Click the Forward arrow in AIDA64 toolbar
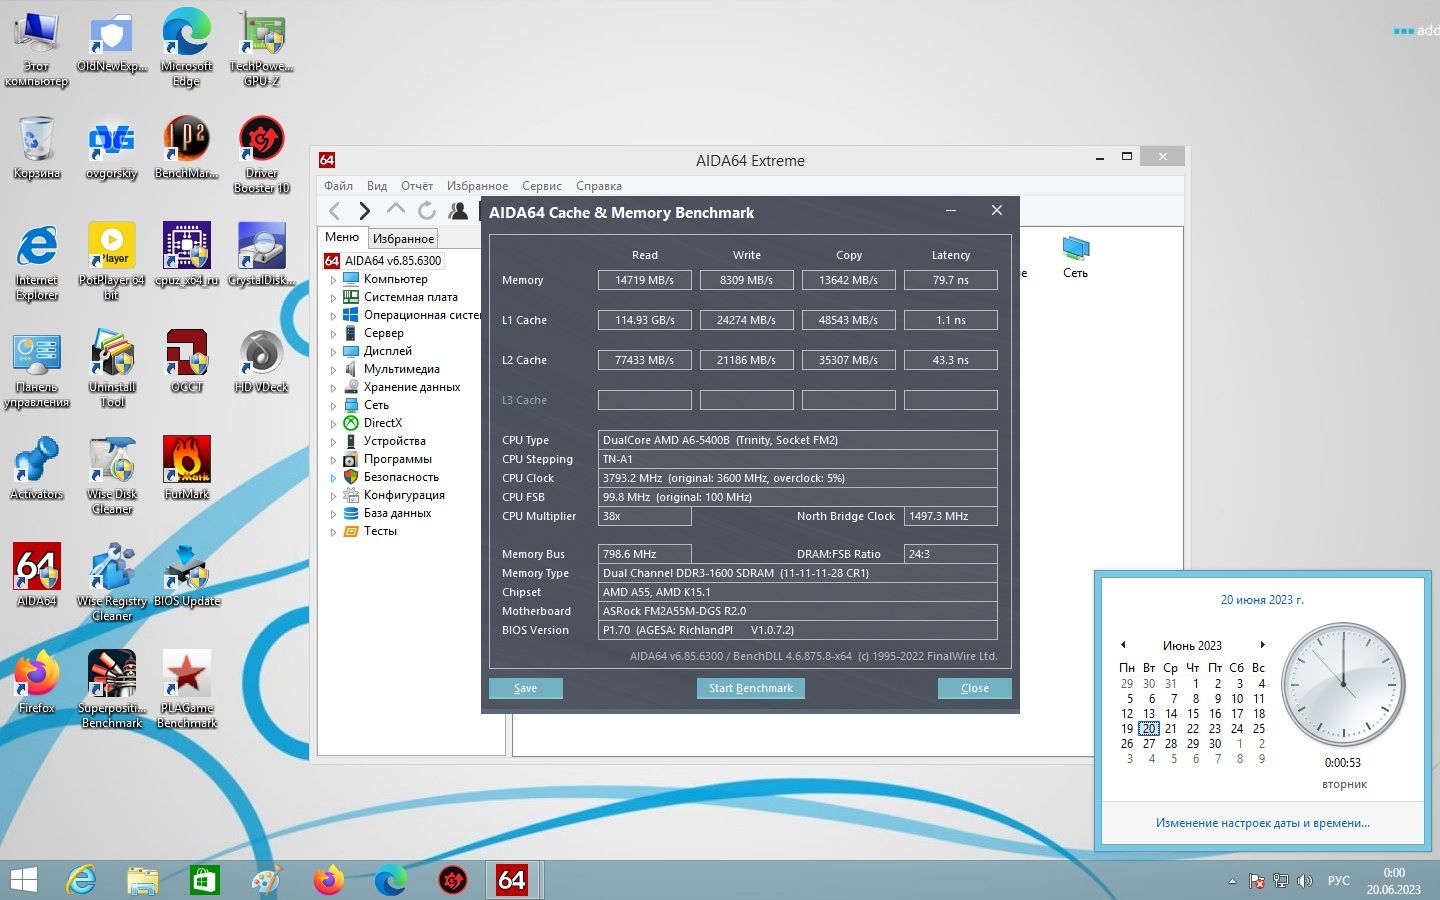This screenshot has height=900, width=1440. (x=365, y=210)
